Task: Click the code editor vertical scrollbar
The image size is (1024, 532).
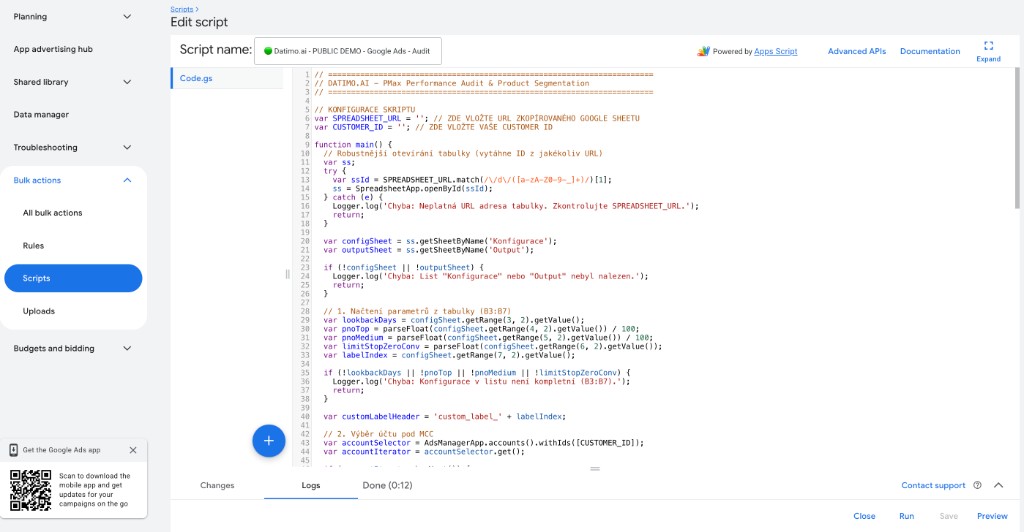Action: (x=1017, y=139)
